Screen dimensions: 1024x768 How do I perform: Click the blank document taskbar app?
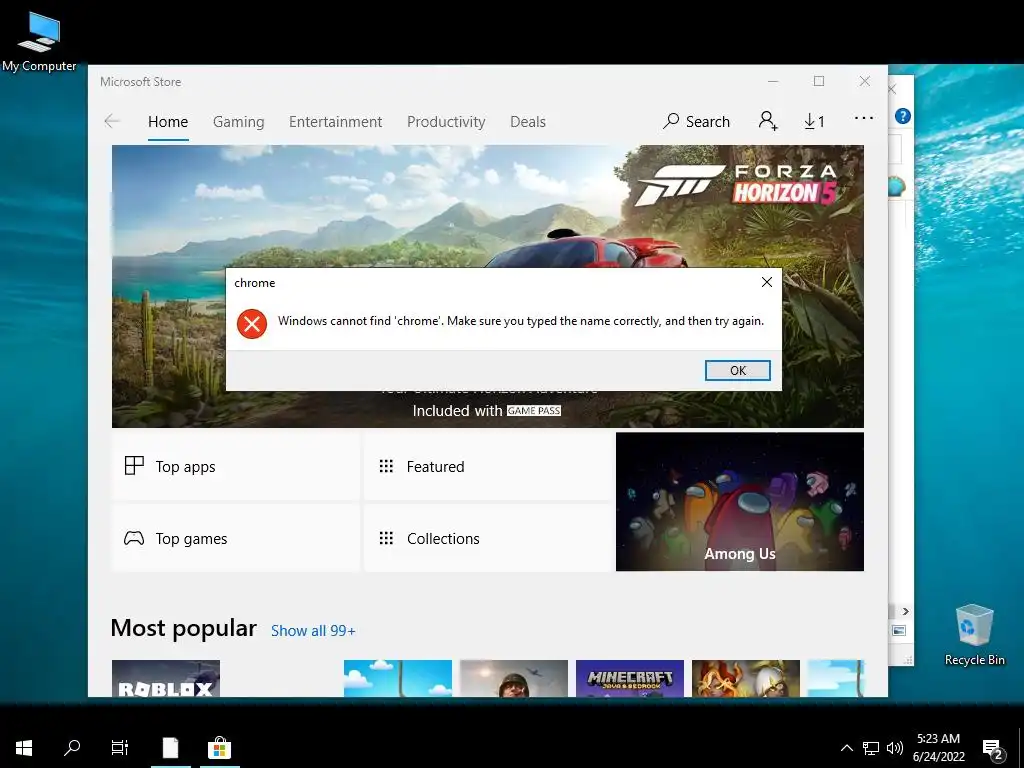pyautogui.click(x=170, y=748)
